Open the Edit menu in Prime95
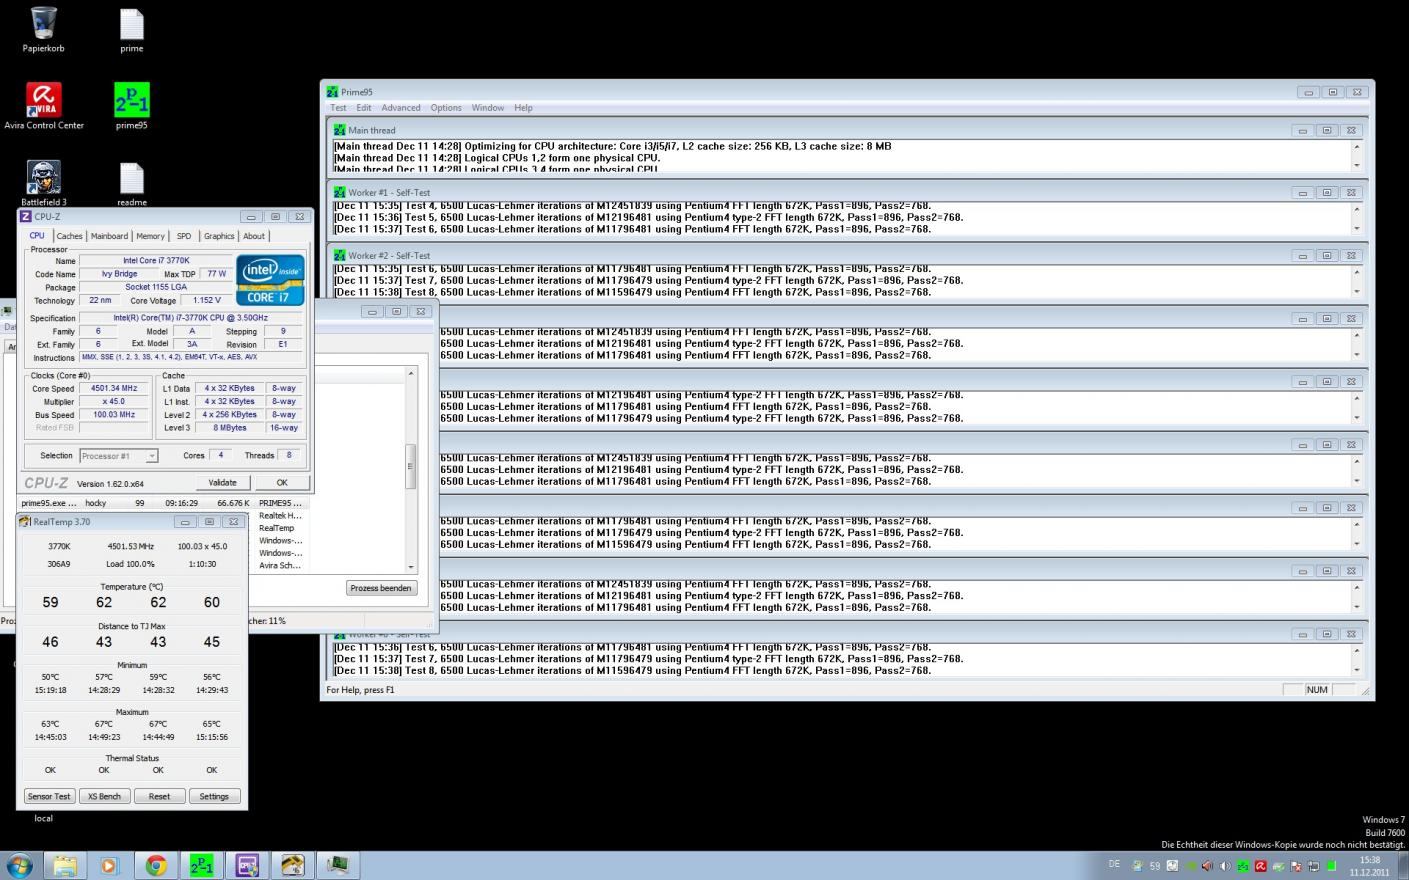 pyautogui.click(x=364, y=108)
